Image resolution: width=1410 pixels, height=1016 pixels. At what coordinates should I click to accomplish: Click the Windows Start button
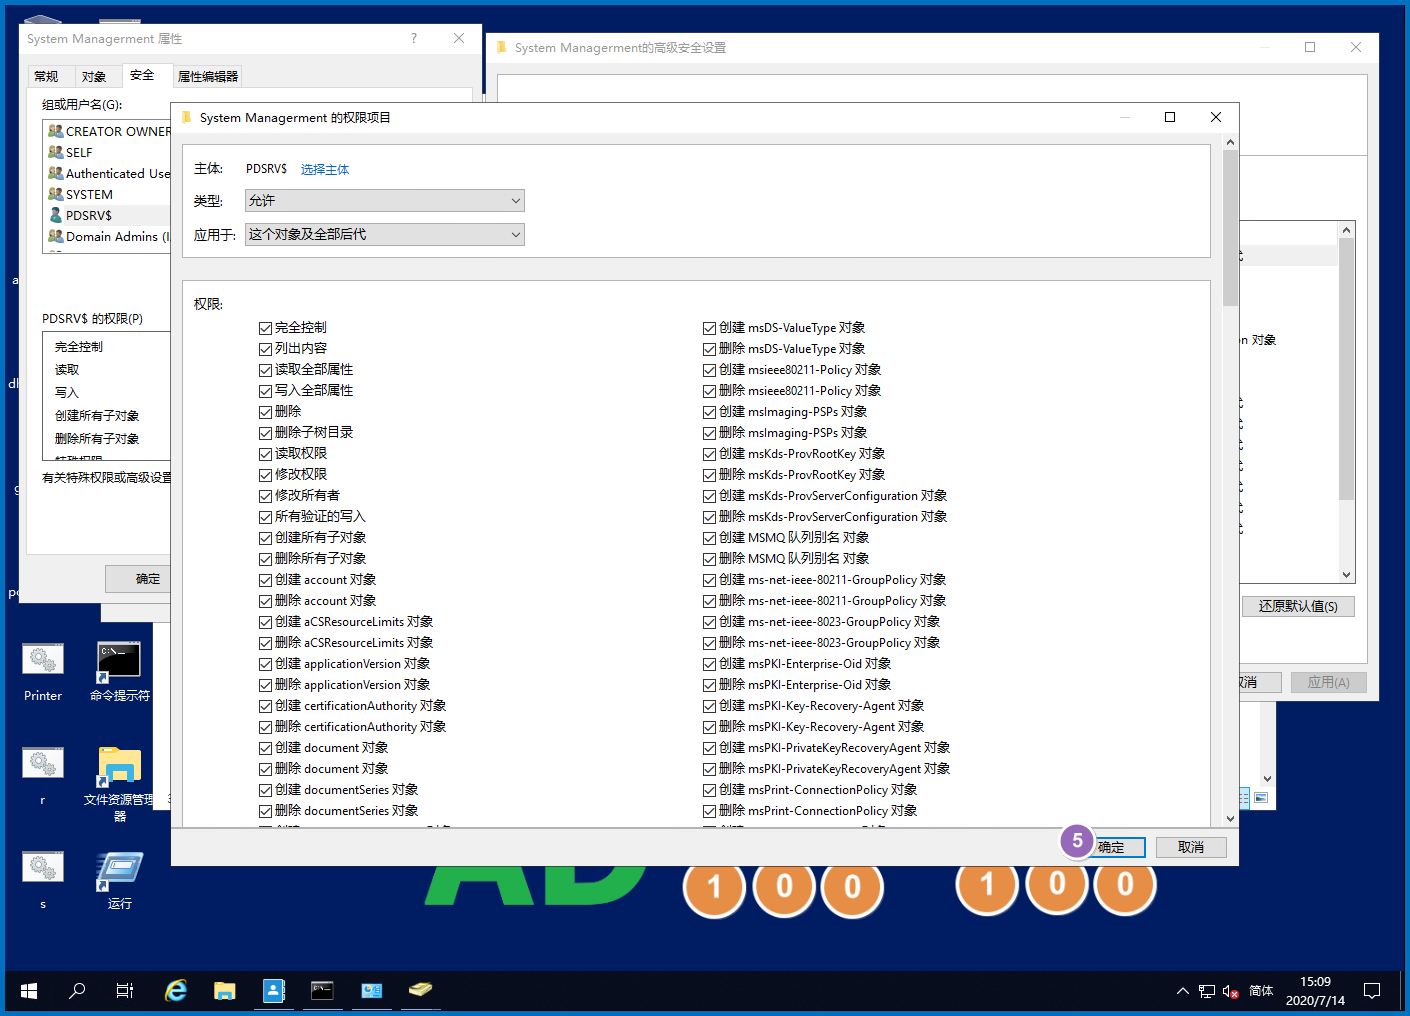tap(29, 991)
